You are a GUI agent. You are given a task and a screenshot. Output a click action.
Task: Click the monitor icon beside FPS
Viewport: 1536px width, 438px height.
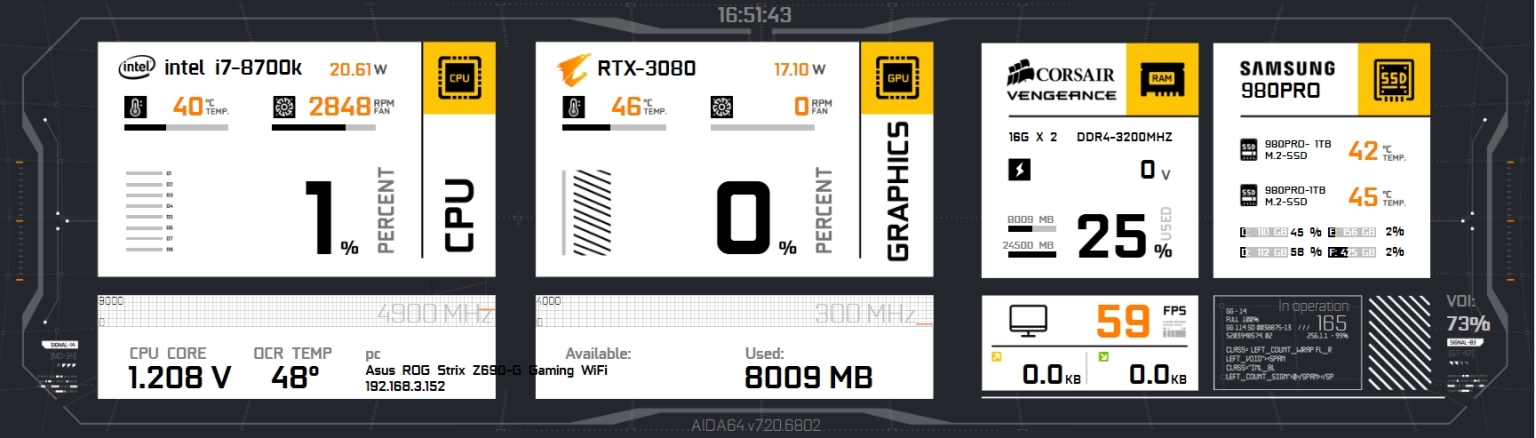tap(1028, 320)
